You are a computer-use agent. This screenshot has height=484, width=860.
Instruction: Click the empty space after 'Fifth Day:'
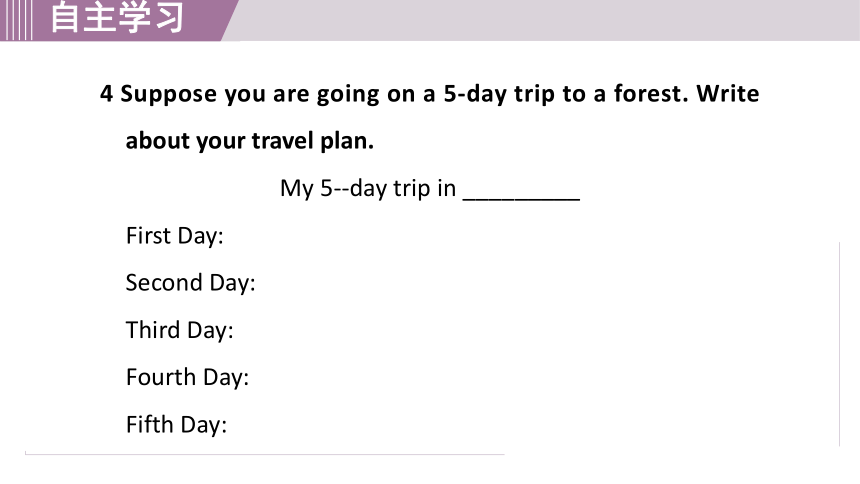pyautogui.click(x=527, y=425)
